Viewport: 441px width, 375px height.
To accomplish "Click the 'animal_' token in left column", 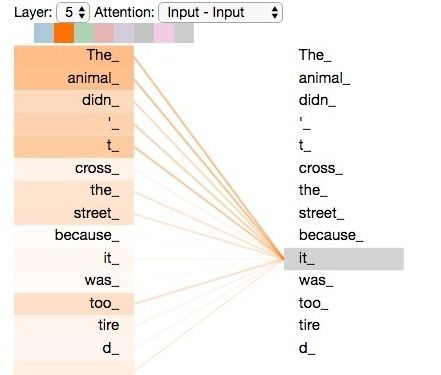I will pos(74,79).
